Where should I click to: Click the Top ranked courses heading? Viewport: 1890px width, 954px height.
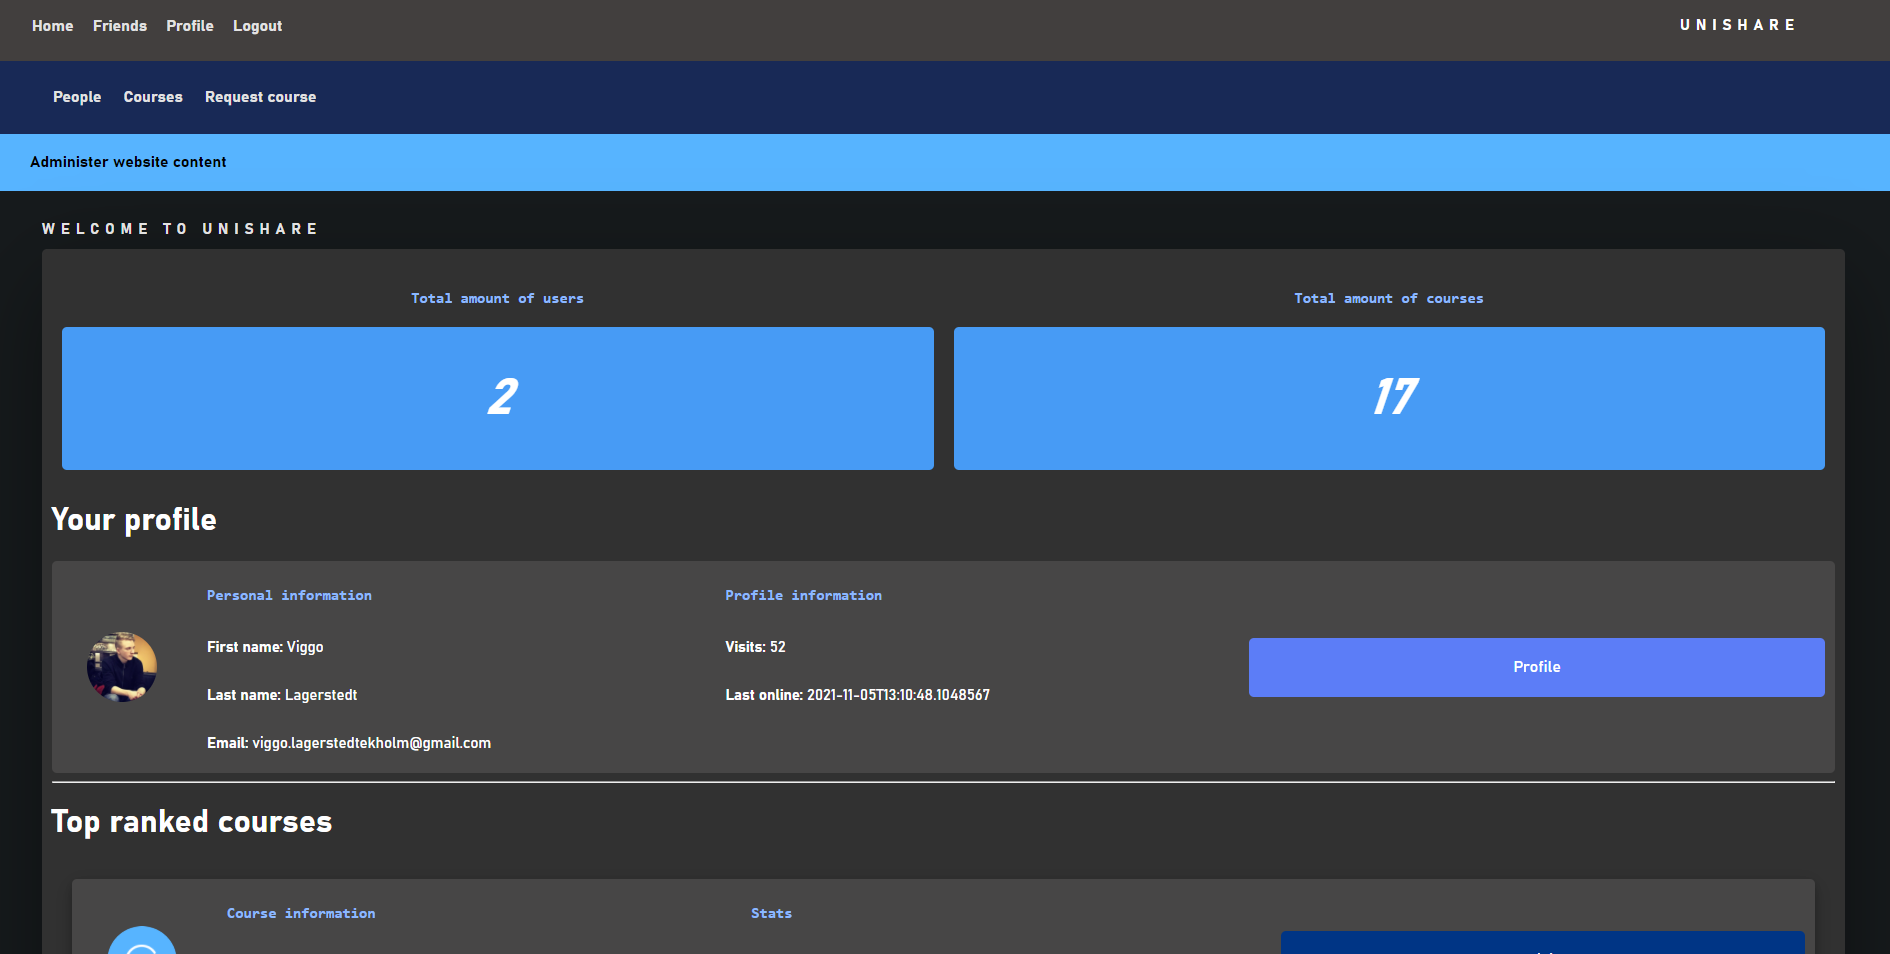(192, 822)
